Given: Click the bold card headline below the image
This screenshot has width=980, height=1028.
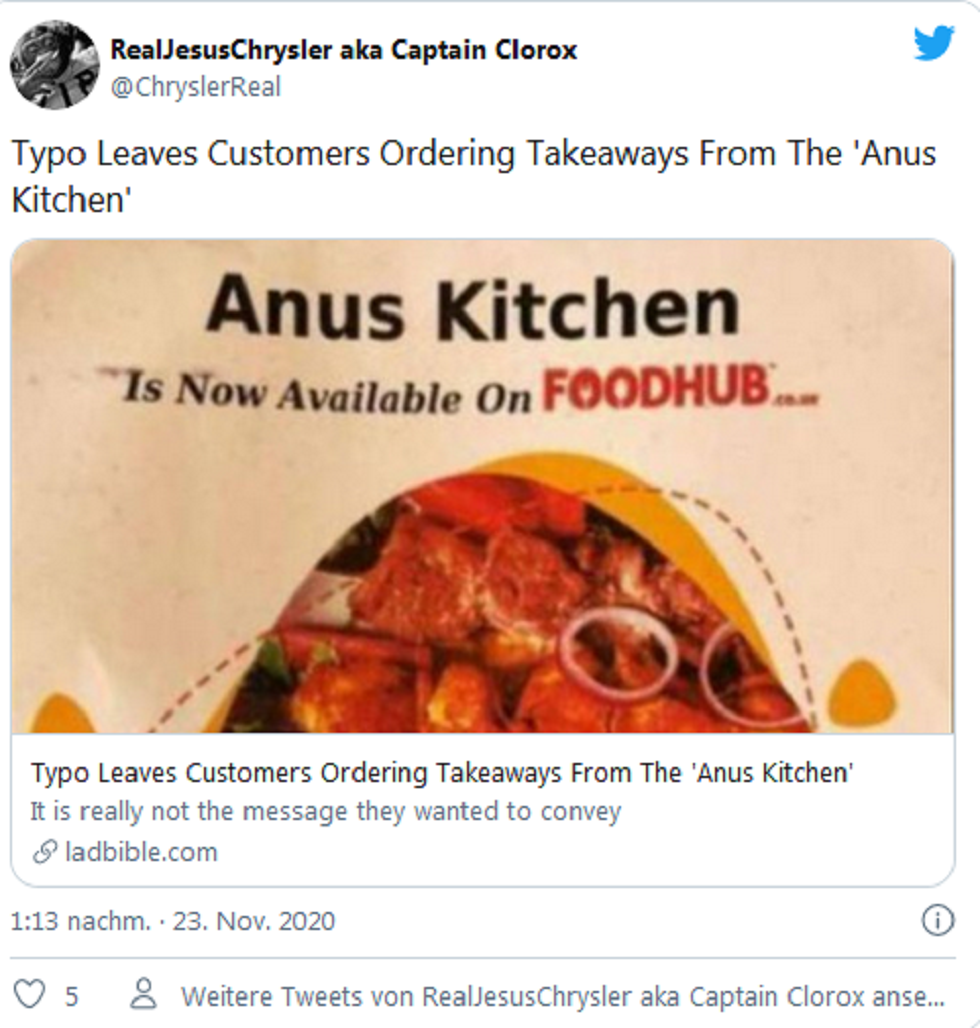Looking at the screenshot, I should 442,773.
